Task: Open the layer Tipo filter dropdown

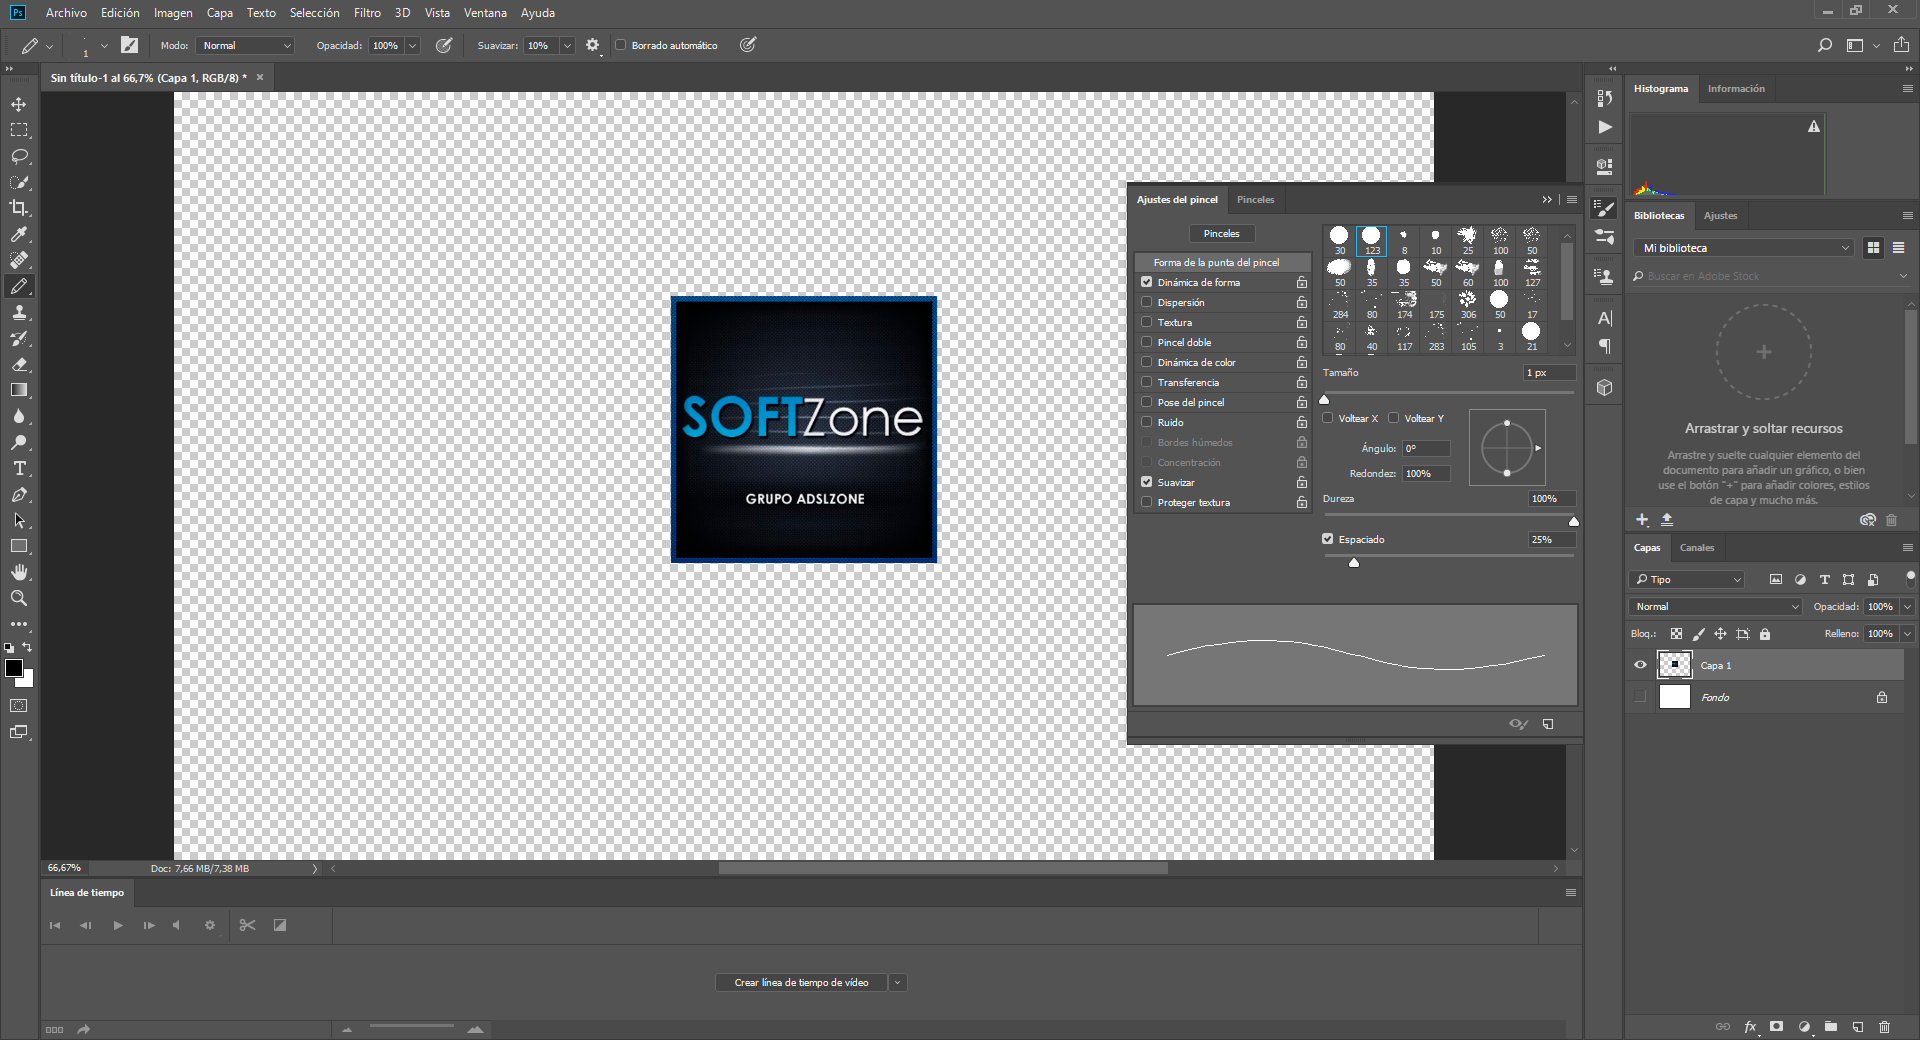Action: [x=1687, y=580]
